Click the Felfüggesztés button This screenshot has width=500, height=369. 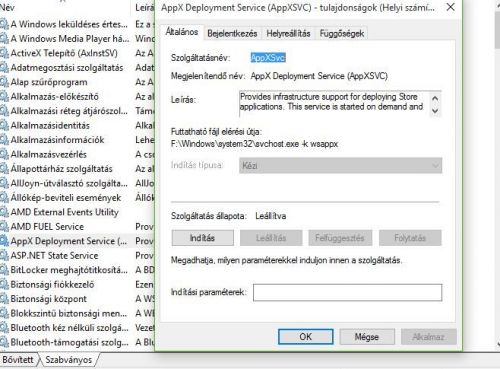coord(340,238)
